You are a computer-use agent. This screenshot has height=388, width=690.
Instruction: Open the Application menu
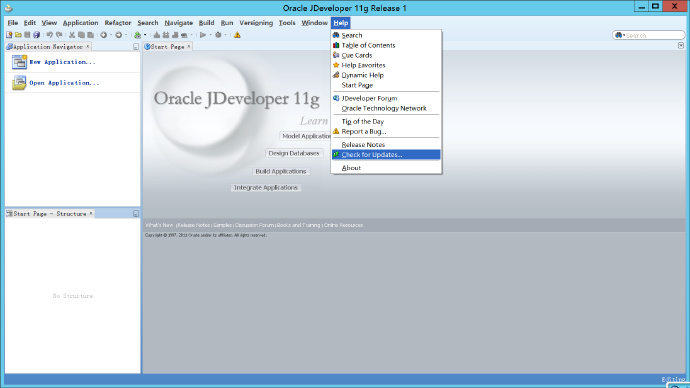[x=80, y=23]
